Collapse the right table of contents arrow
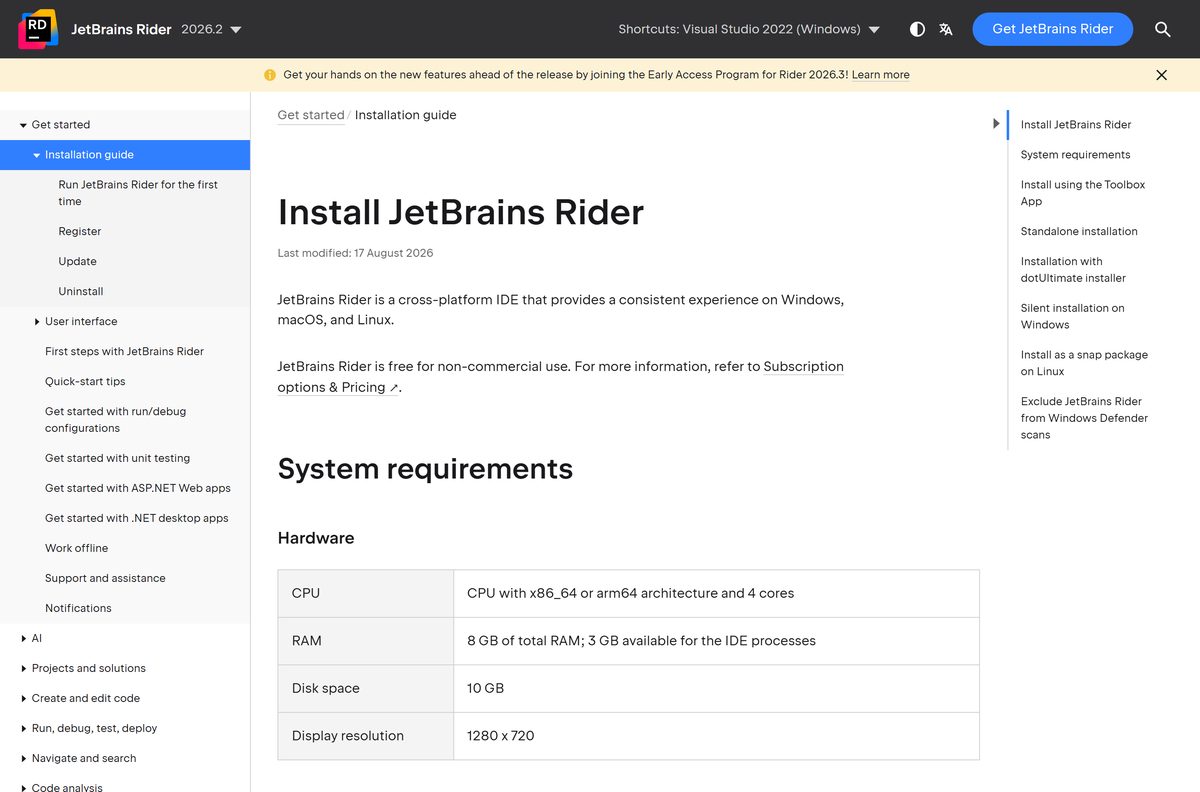The height and width of the screenshot is (792, 1200). (996, 124)
